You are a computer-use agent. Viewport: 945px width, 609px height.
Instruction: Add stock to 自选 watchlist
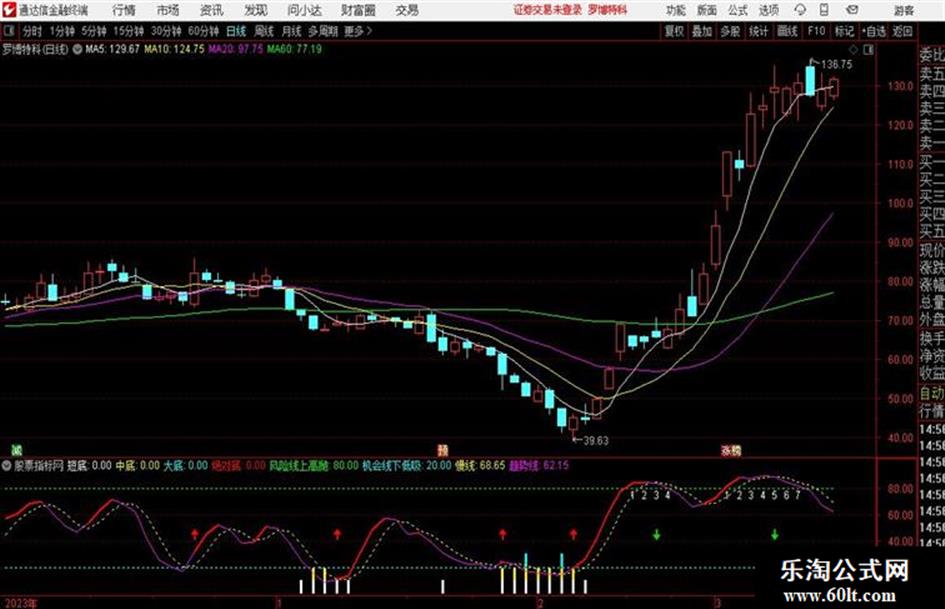coord(874,31)
